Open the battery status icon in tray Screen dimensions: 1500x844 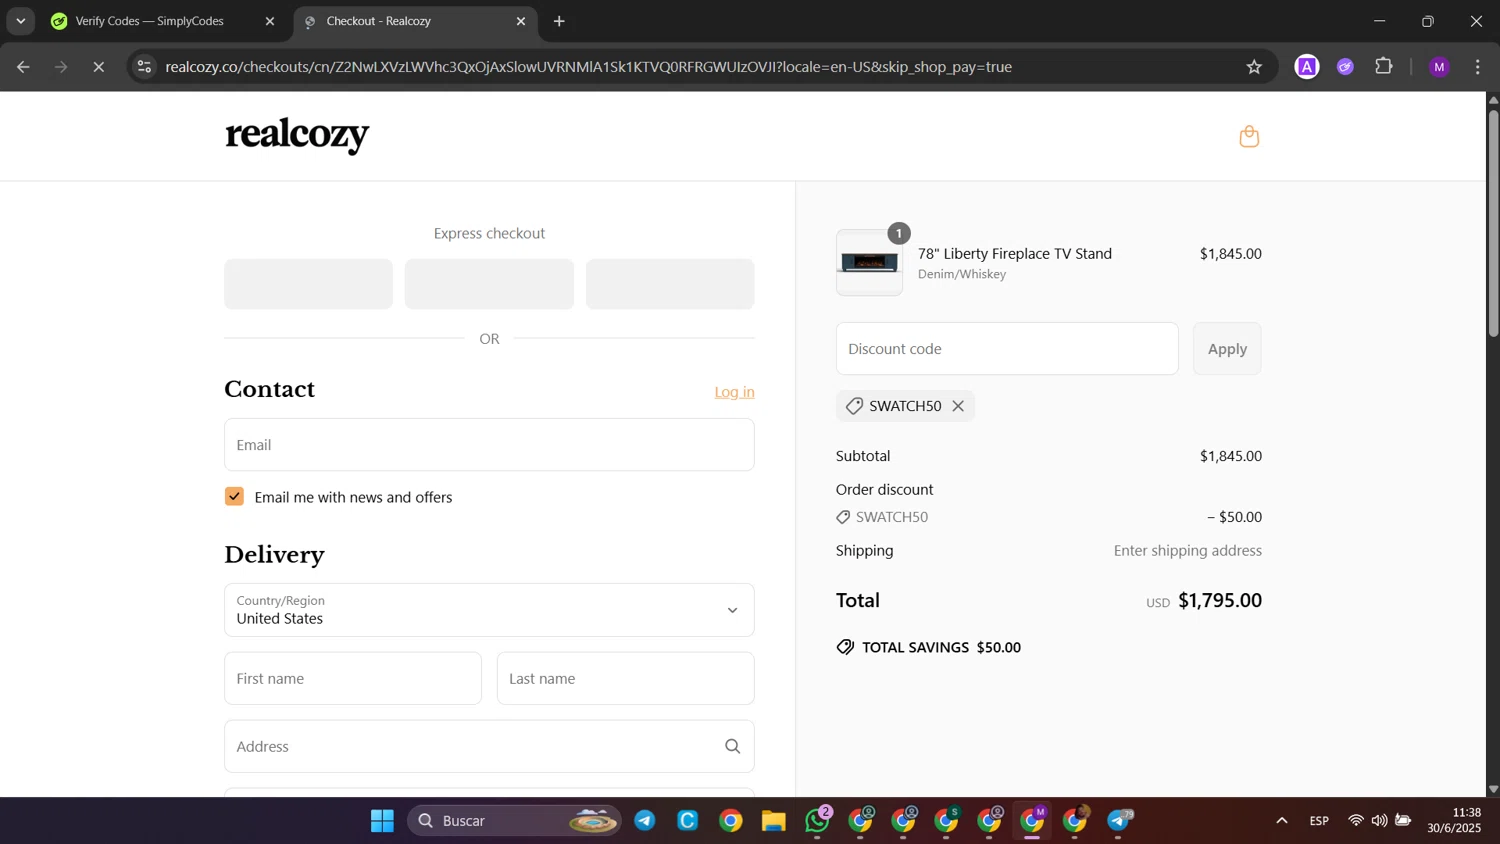(1403, 821)
